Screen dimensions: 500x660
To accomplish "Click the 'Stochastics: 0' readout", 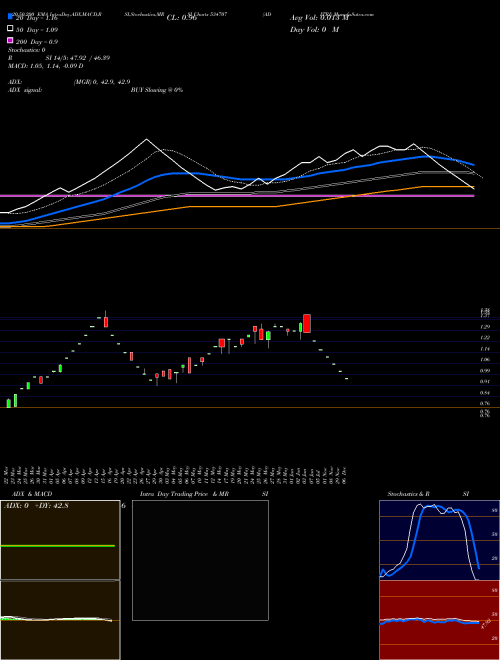I will pos(27,50).
